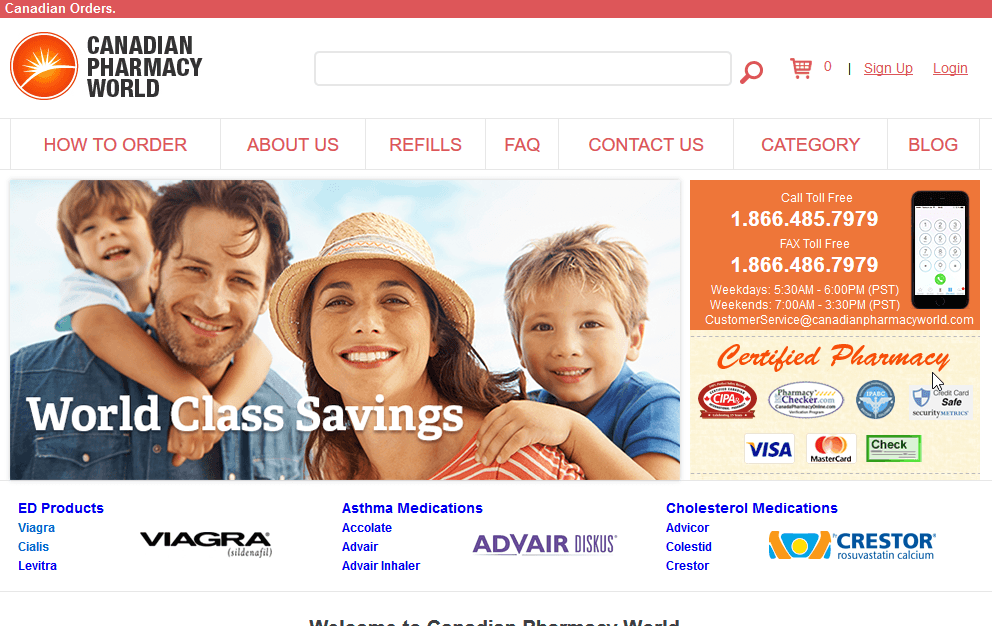Click the Credit Card Safe security badge

[940, 401]
